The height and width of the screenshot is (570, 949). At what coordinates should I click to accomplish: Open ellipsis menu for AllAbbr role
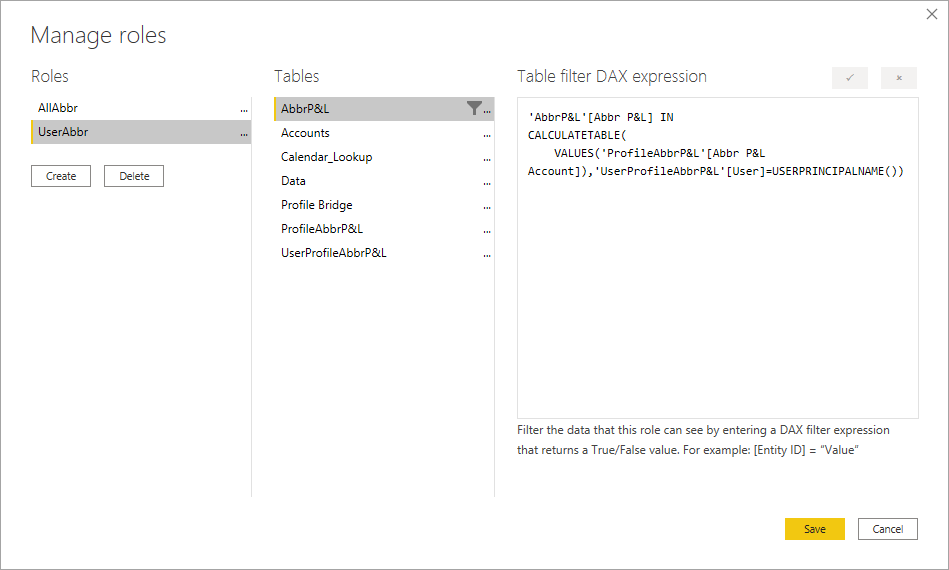coord(243,109)
